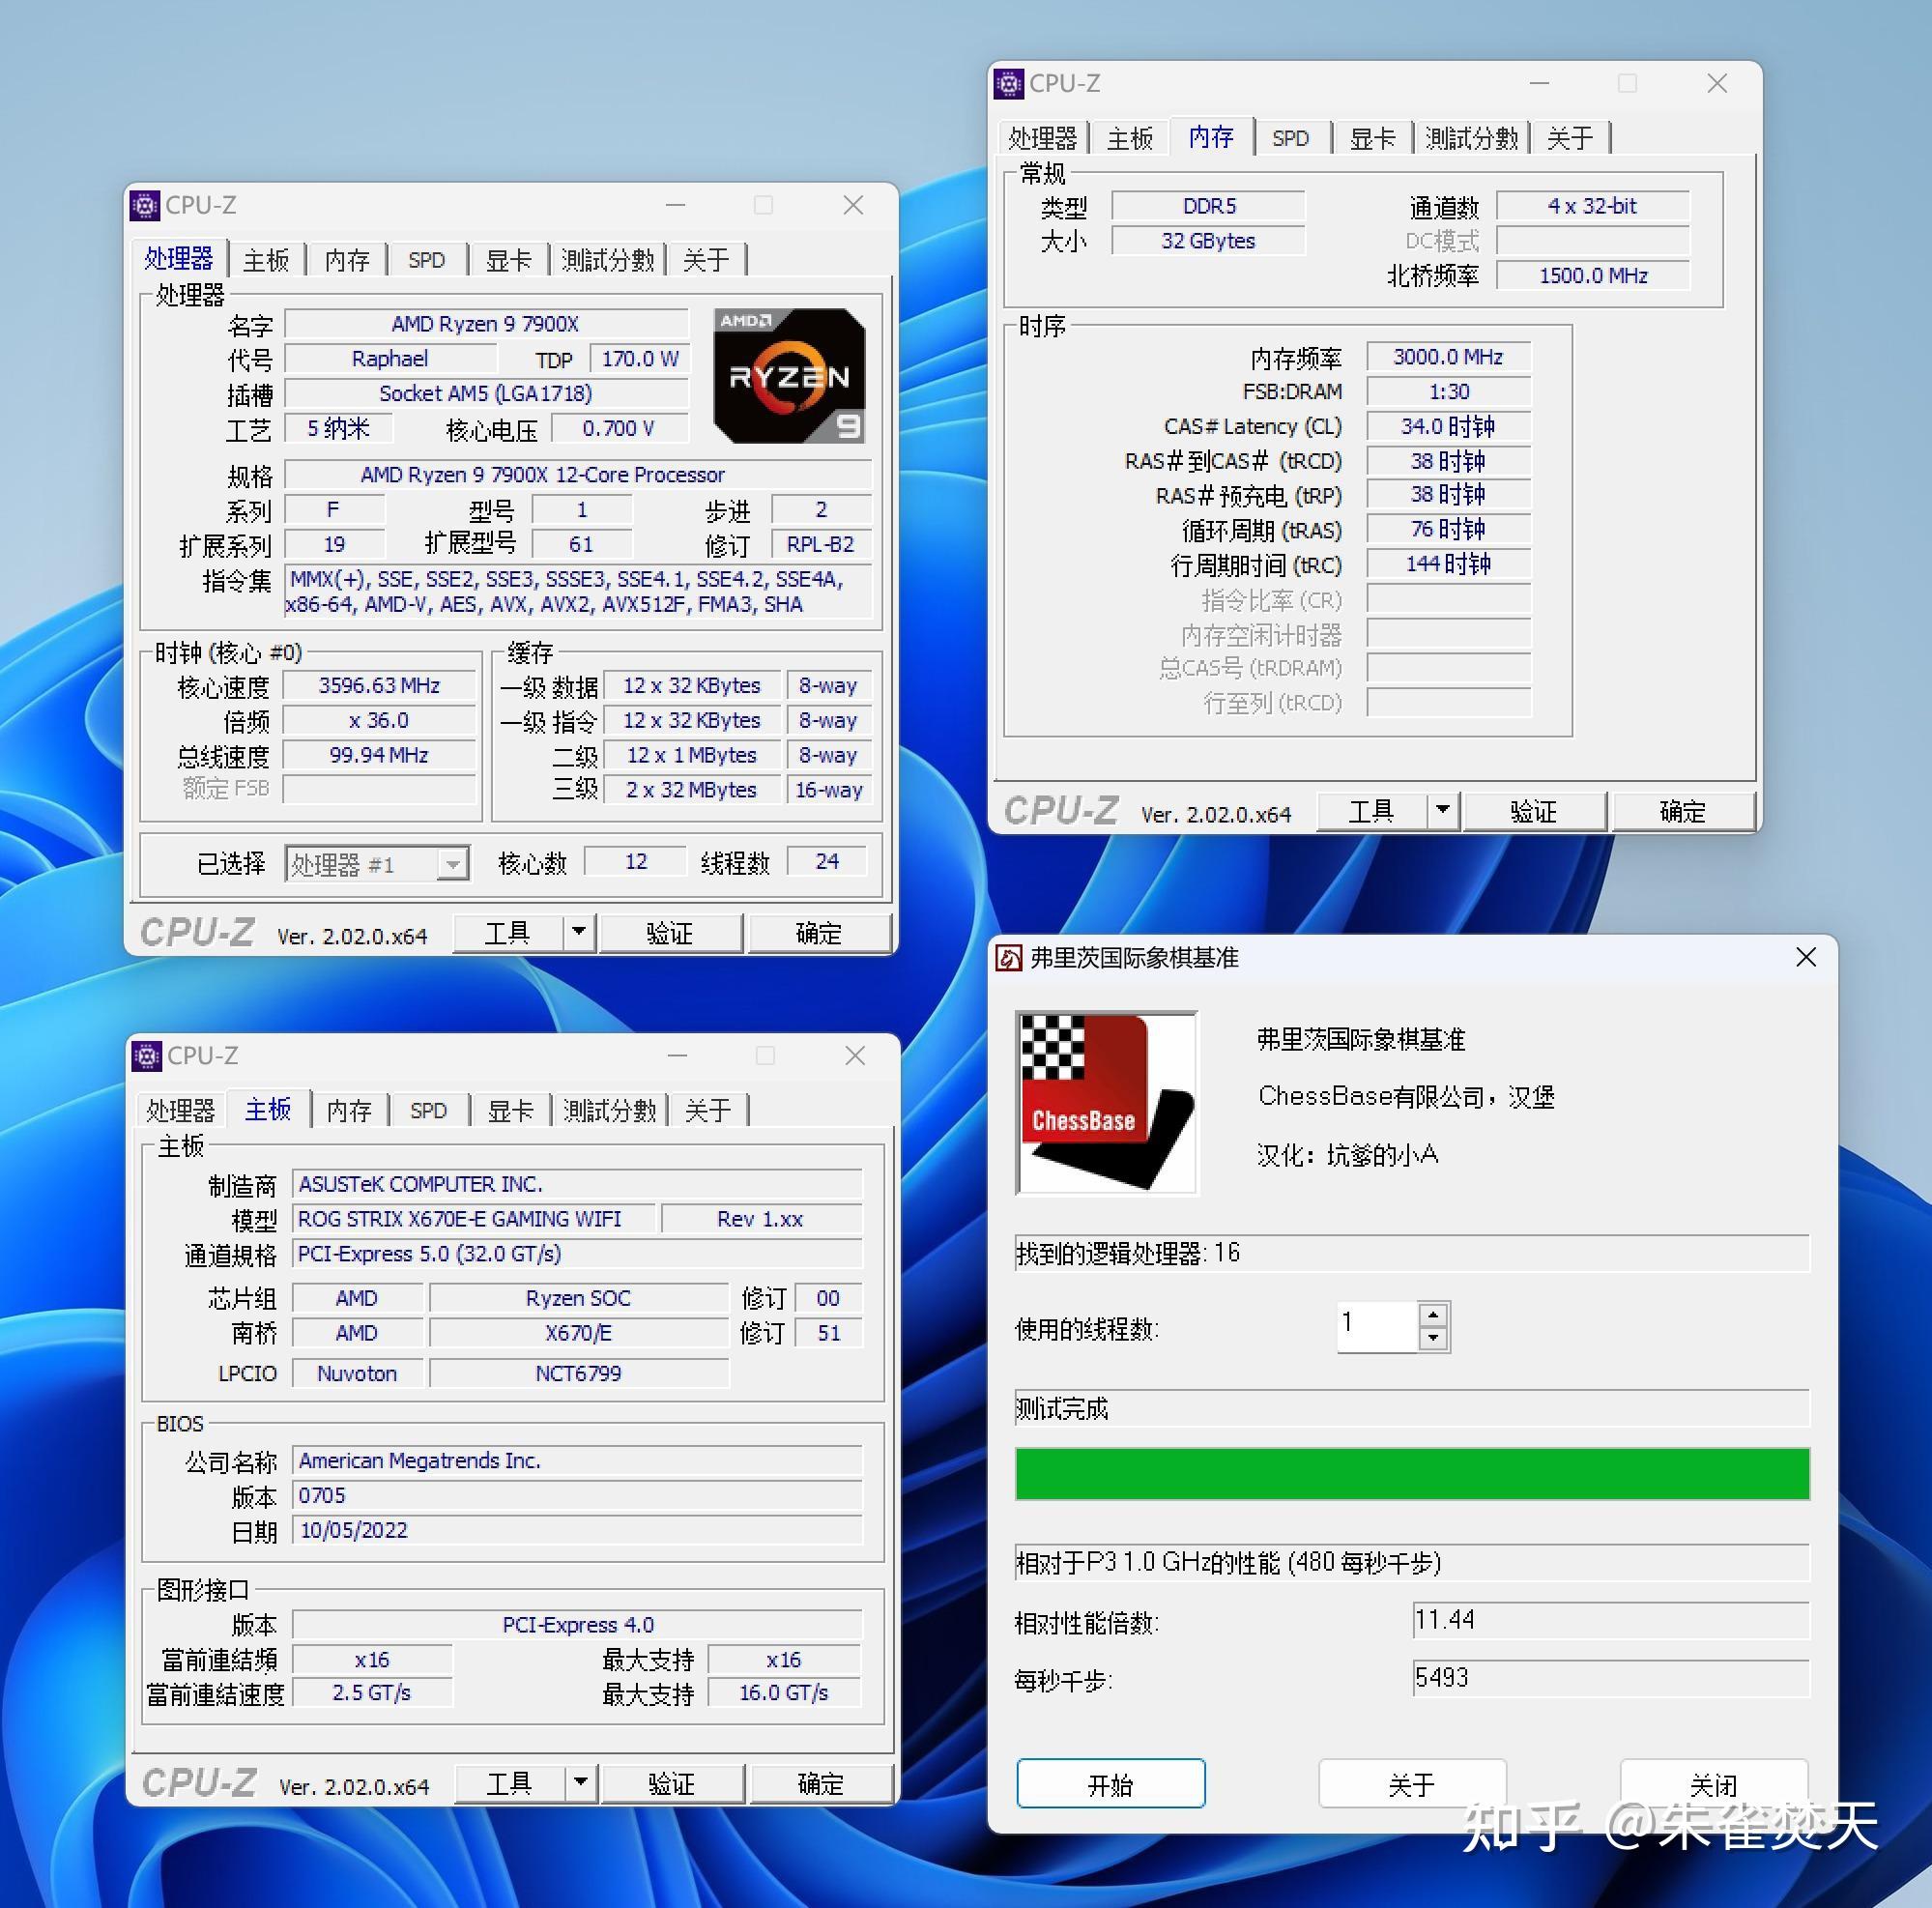Click 确定 to confirm in the processor window
1932x1908 pixels.
tap(816, 932)
